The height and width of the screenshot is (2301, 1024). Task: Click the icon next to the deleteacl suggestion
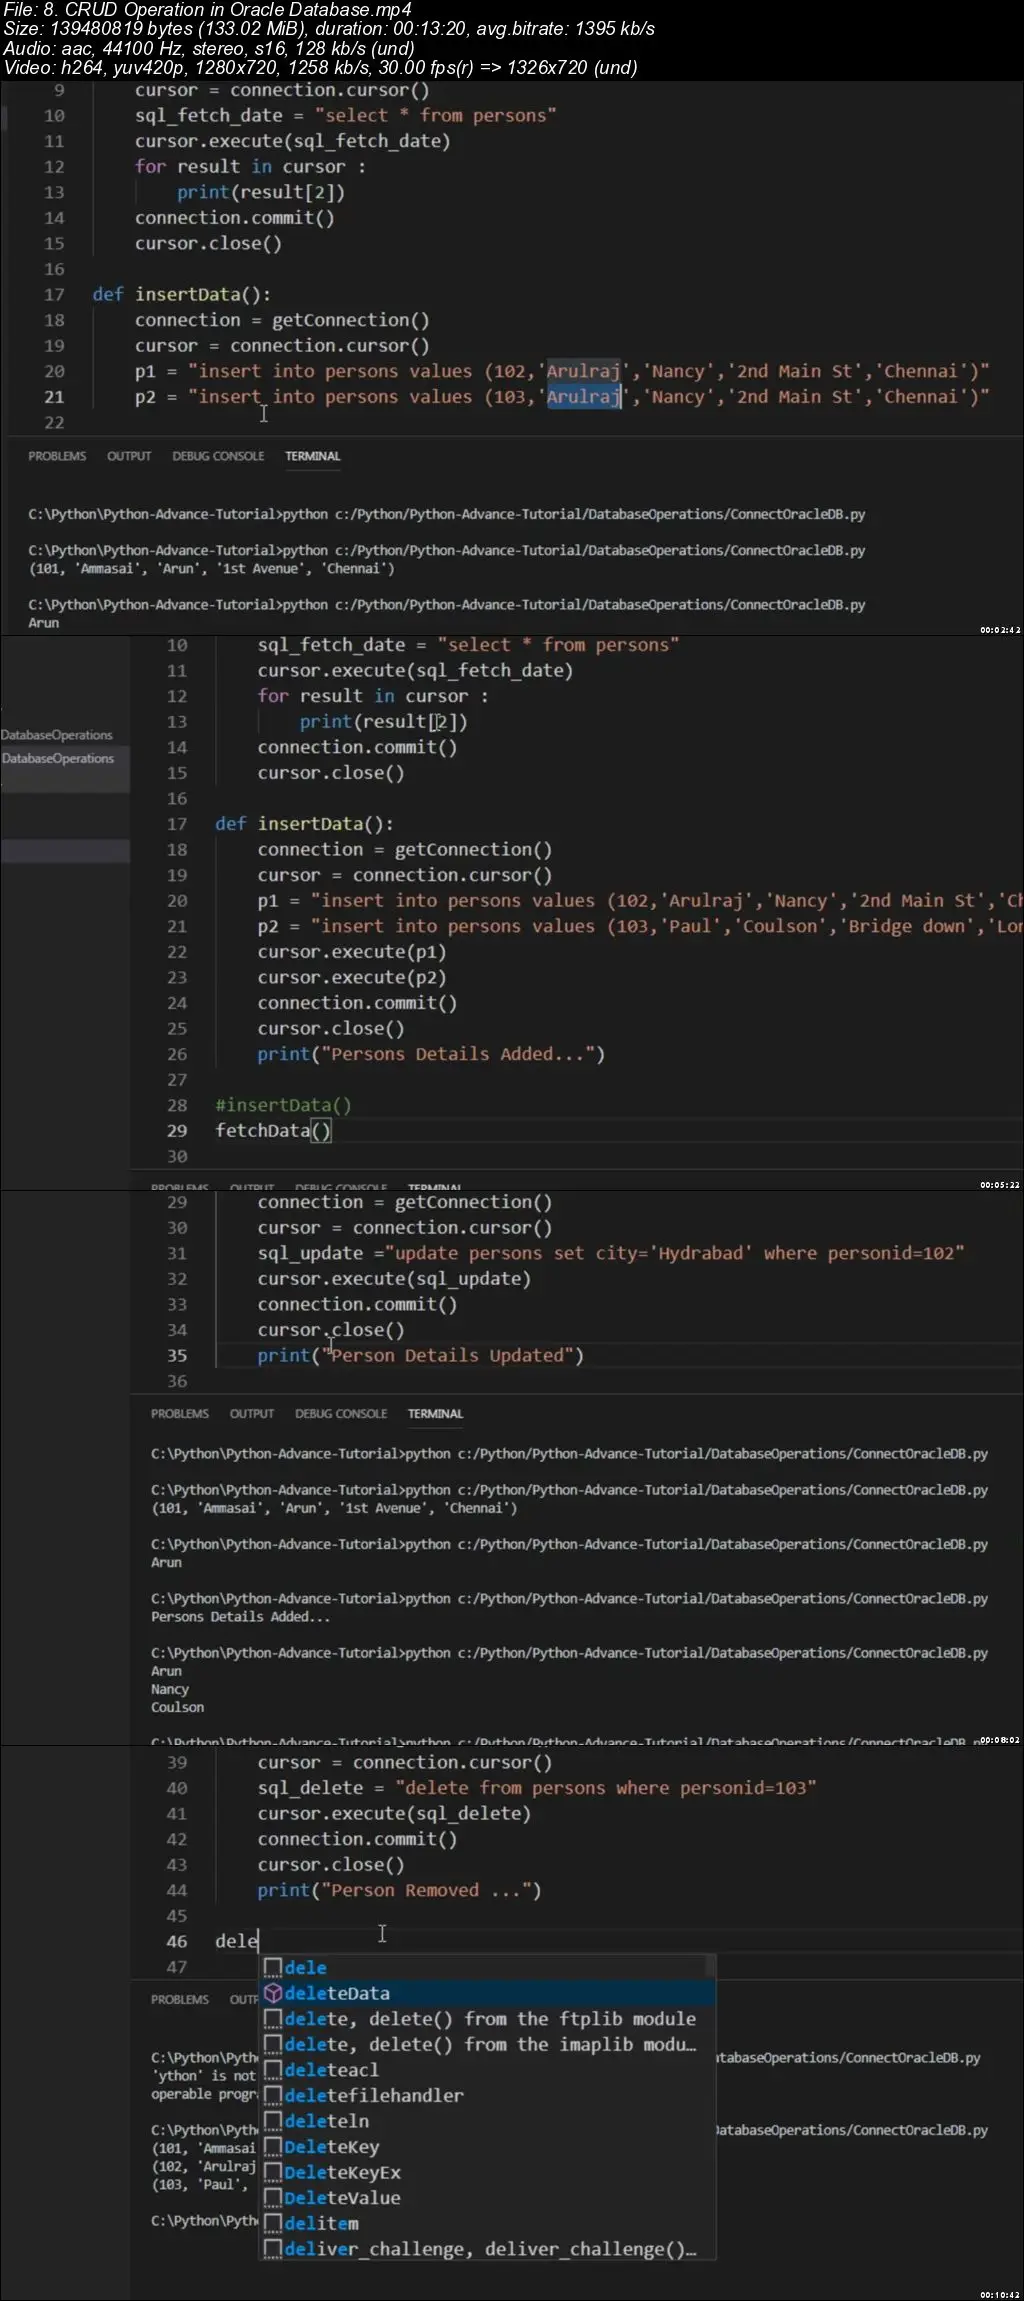tap(273, 2070)
